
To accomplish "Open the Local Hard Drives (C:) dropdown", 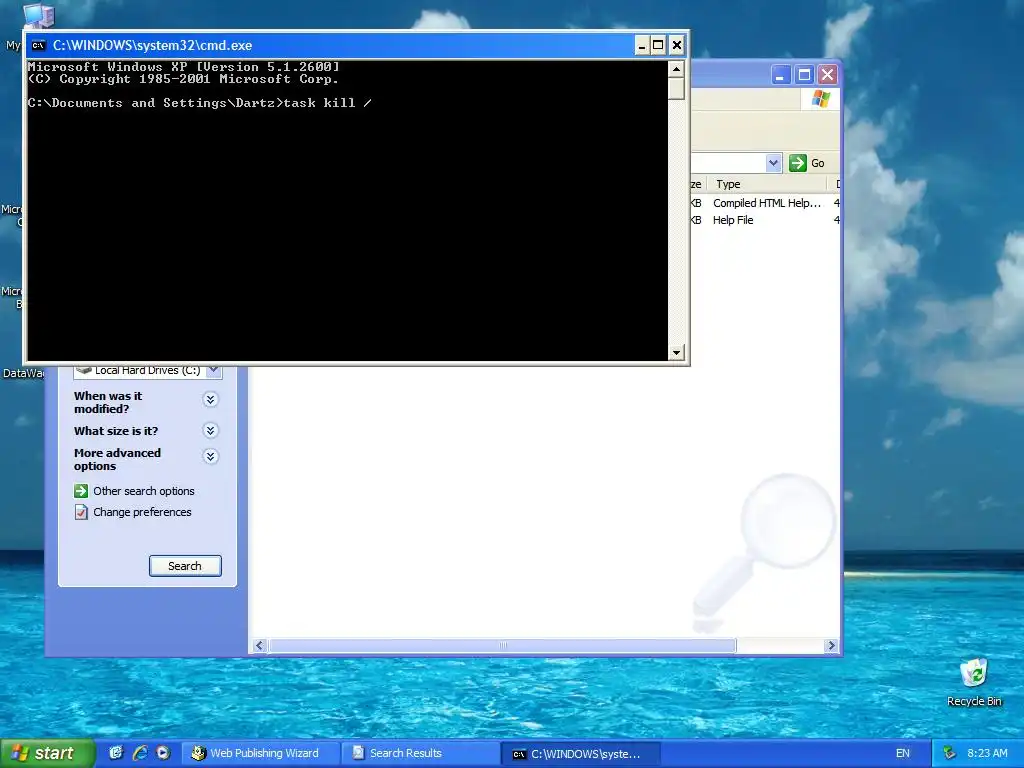I will pos(214,370).
